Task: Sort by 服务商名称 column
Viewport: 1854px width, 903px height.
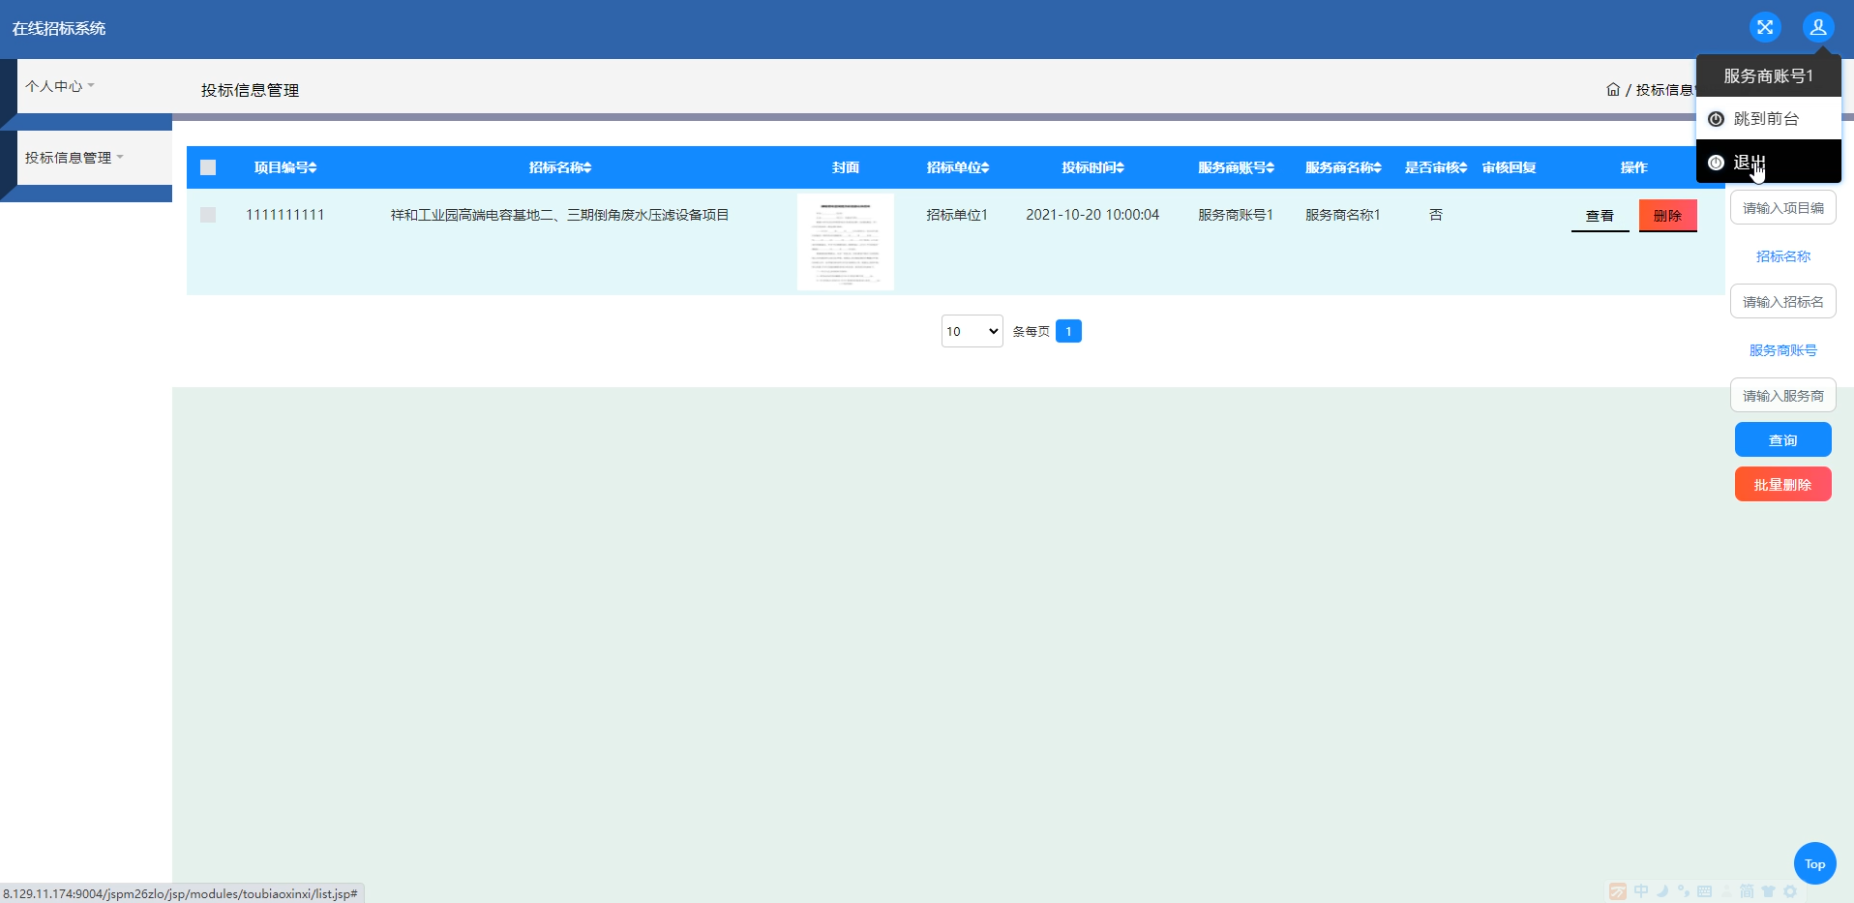Action: tap(1343, 167)
